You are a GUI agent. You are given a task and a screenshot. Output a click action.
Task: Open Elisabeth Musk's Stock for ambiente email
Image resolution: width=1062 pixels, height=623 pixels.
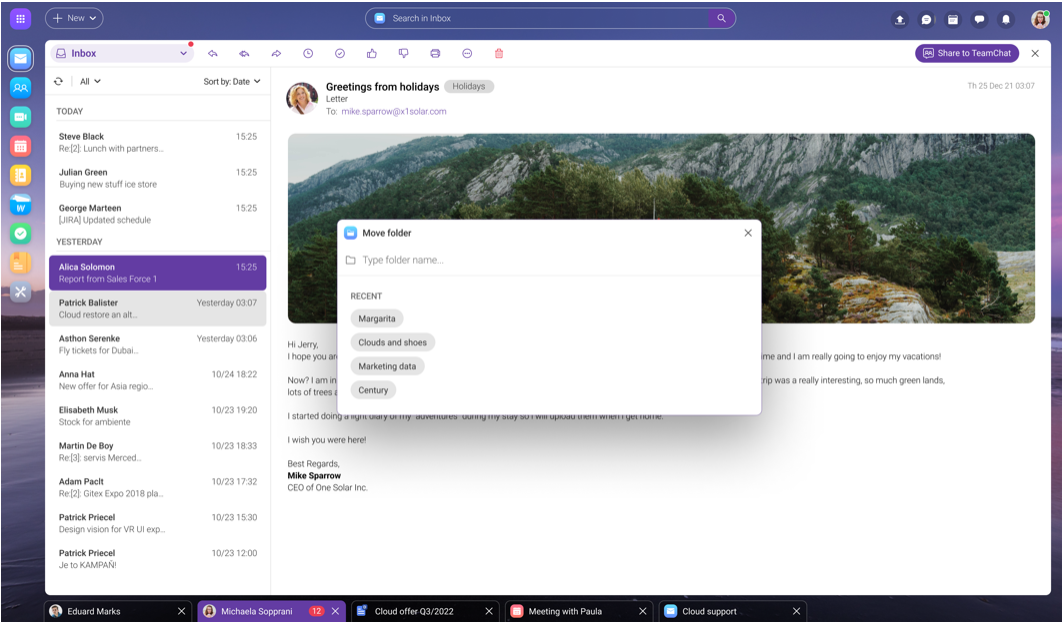[158, 416]
